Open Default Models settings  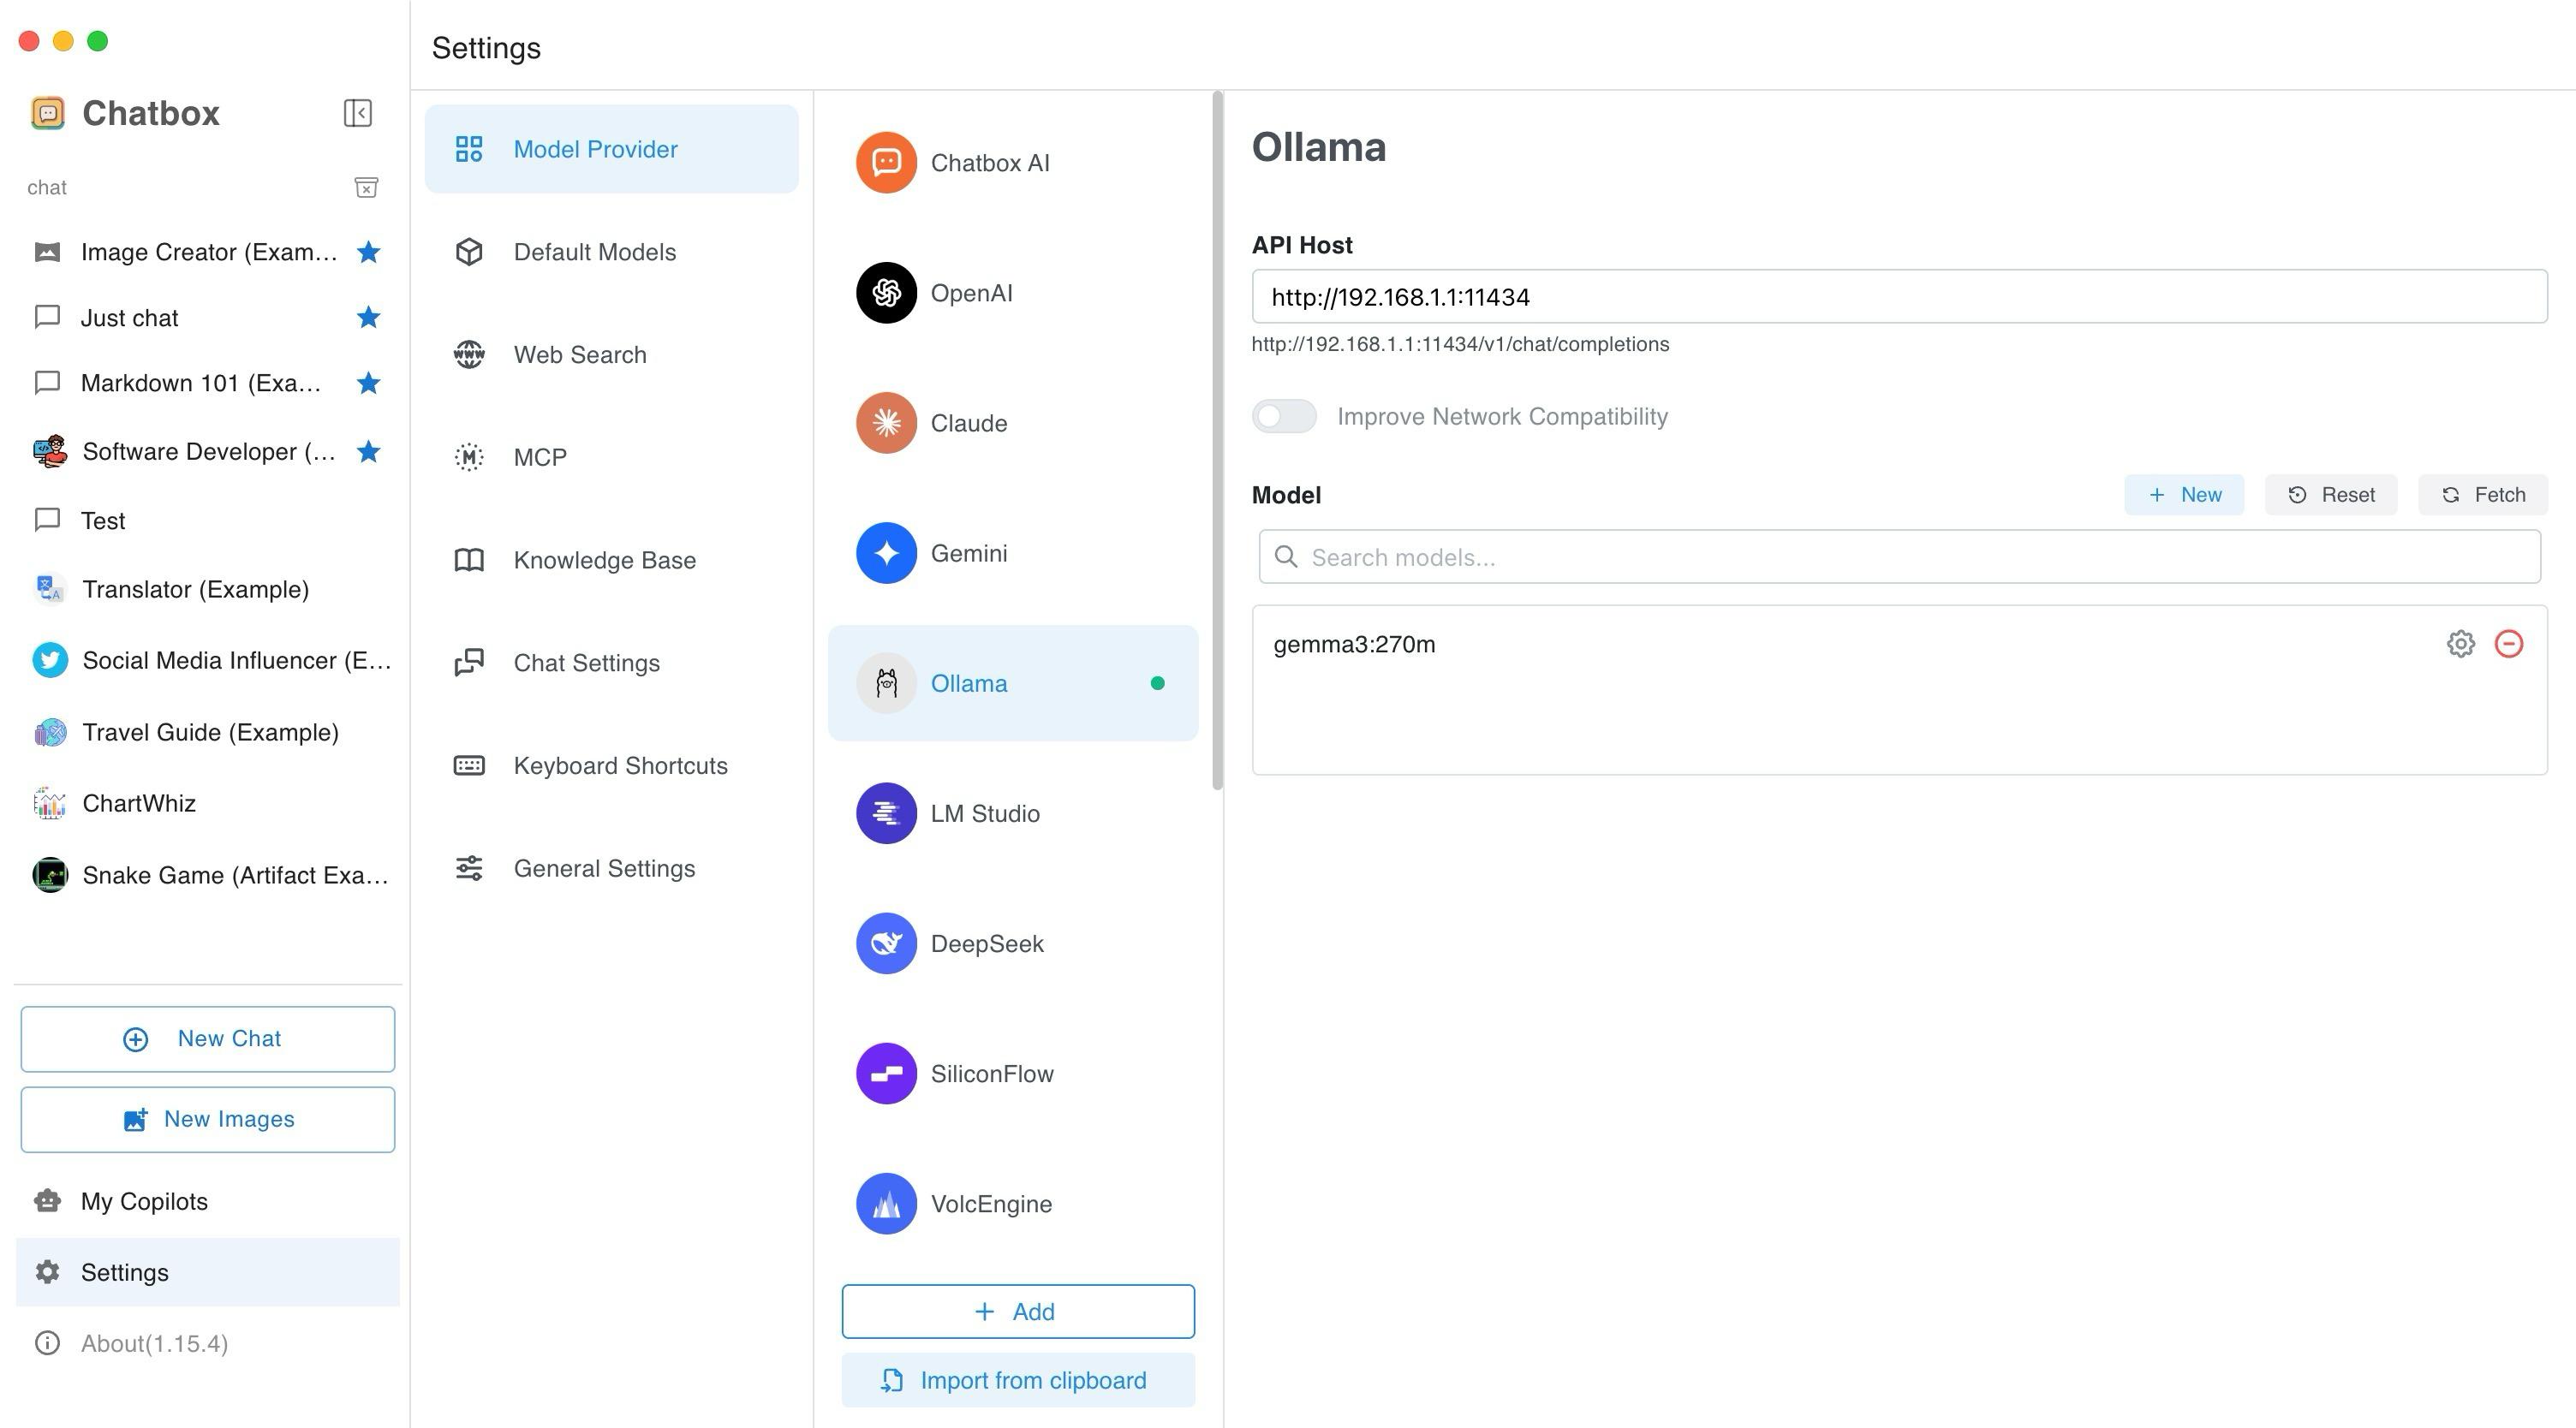tap(612, 252)
